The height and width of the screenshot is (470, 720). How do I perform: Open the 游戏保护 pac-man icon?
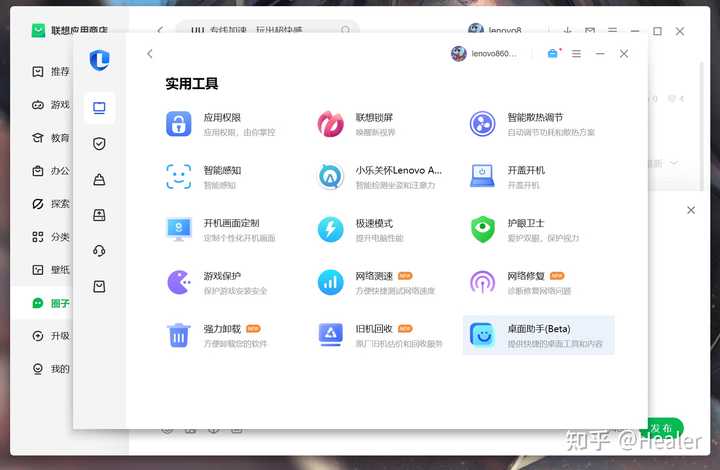click(x=179, y=282)
